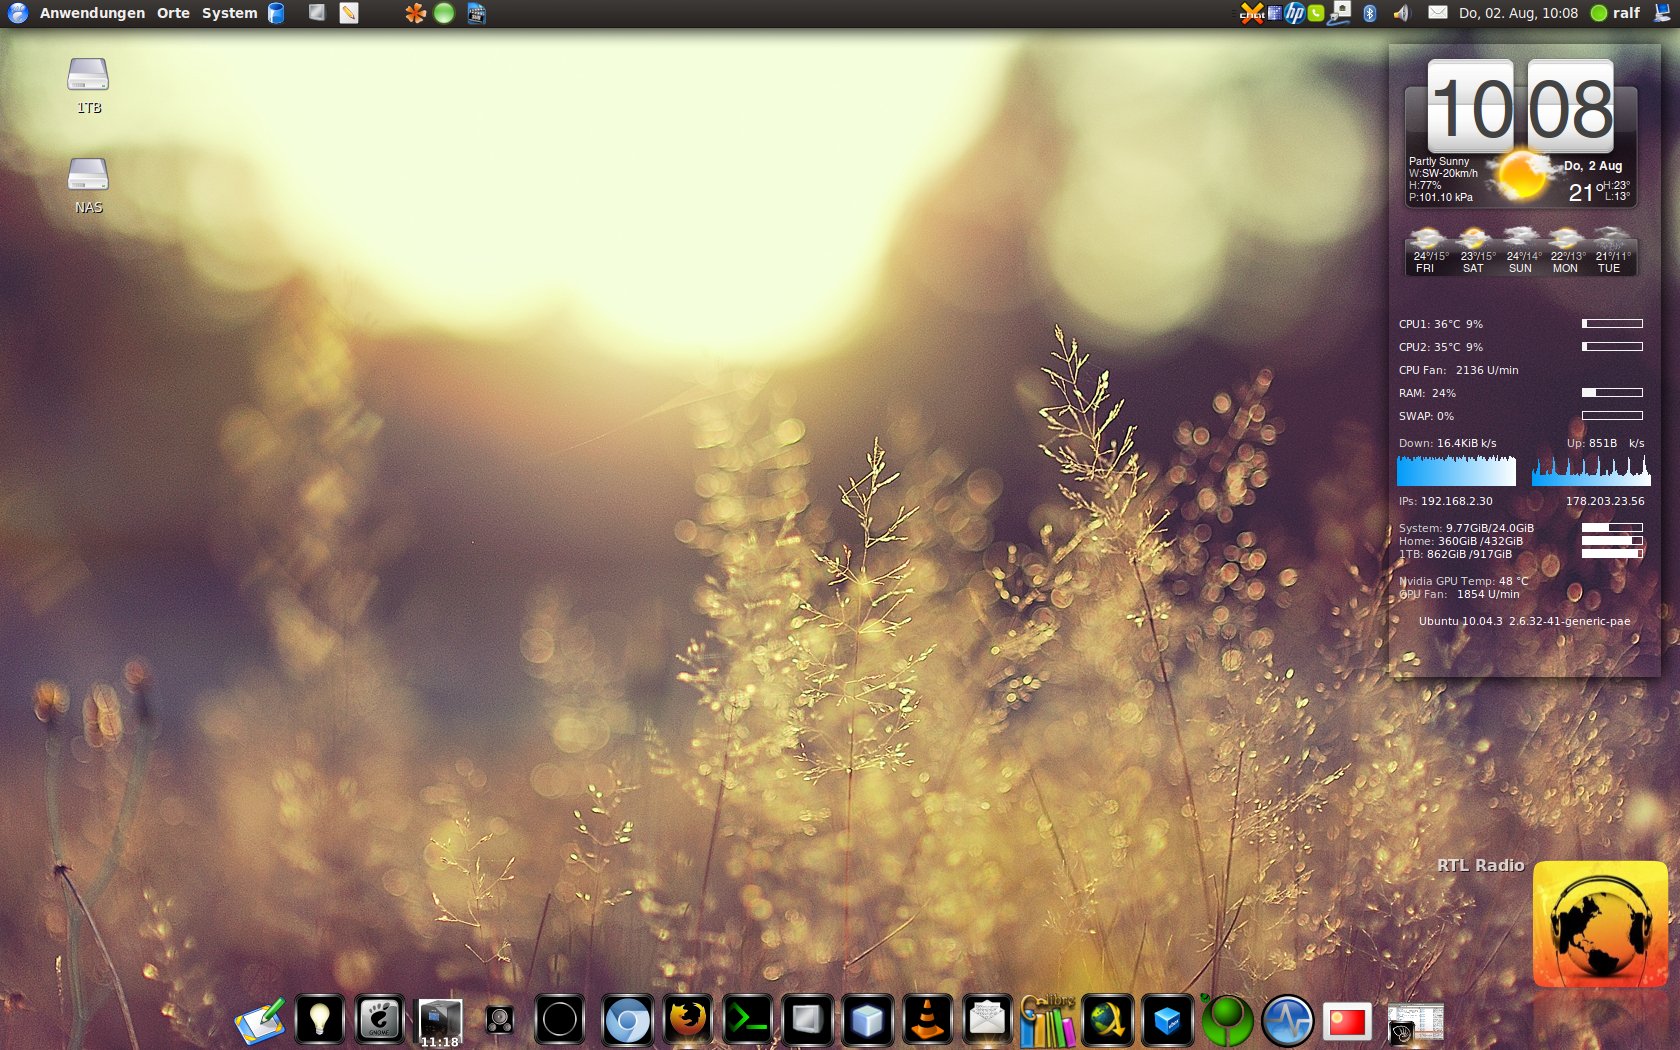Click the date and time in the panel
The image size is (1680, 1050).
tap(1517, 13)
